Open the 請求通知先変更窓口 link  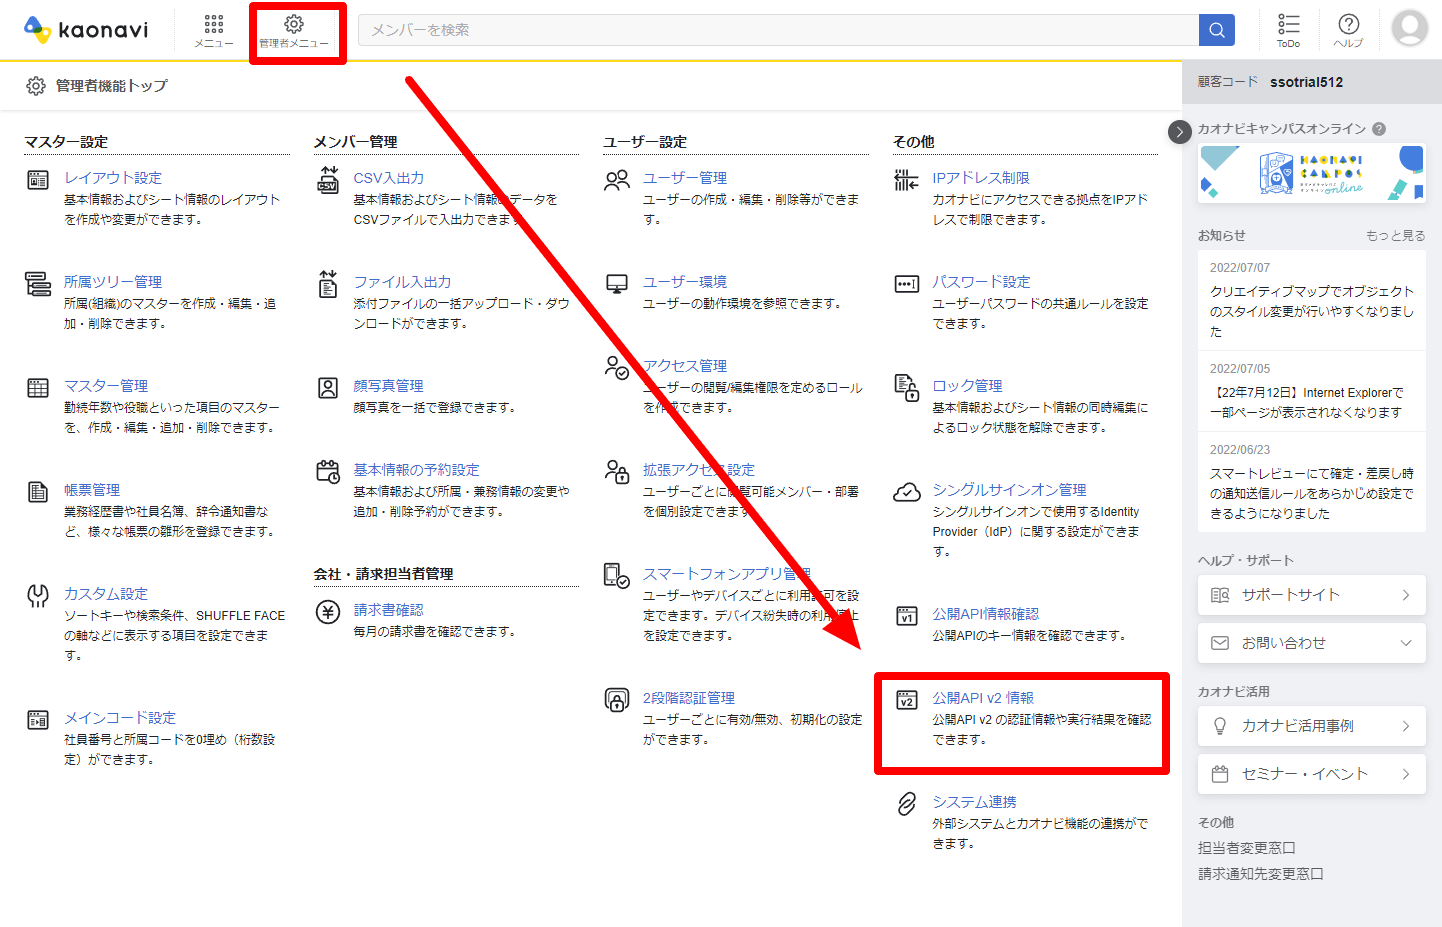(1261, 874)
